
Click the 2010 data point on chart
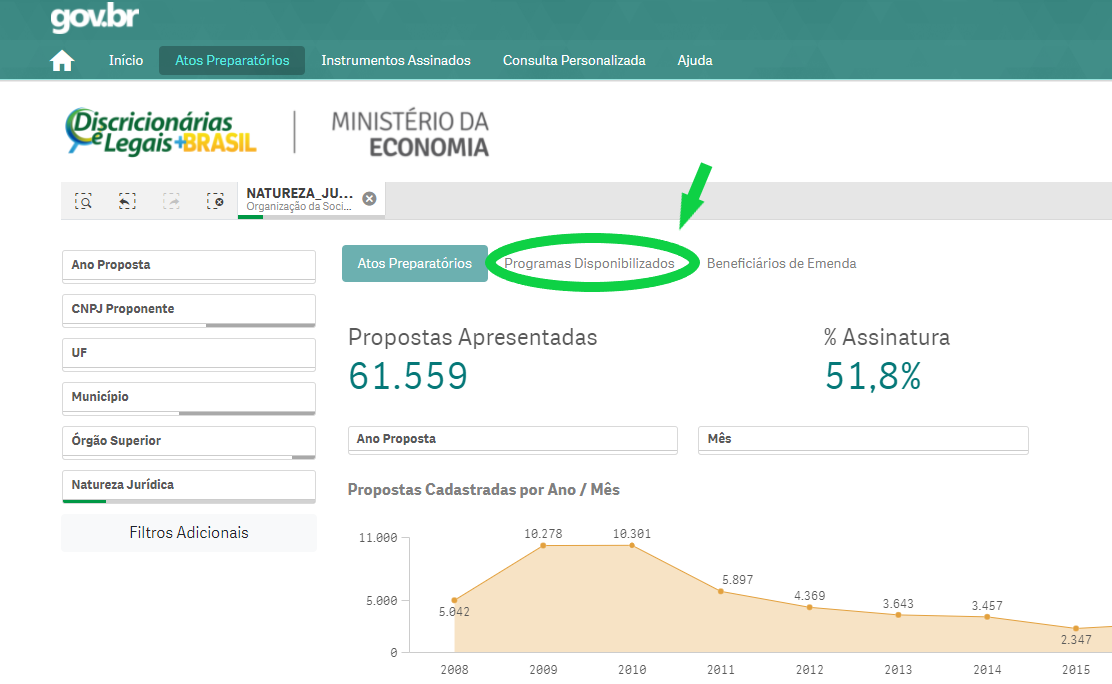[632, 545]
